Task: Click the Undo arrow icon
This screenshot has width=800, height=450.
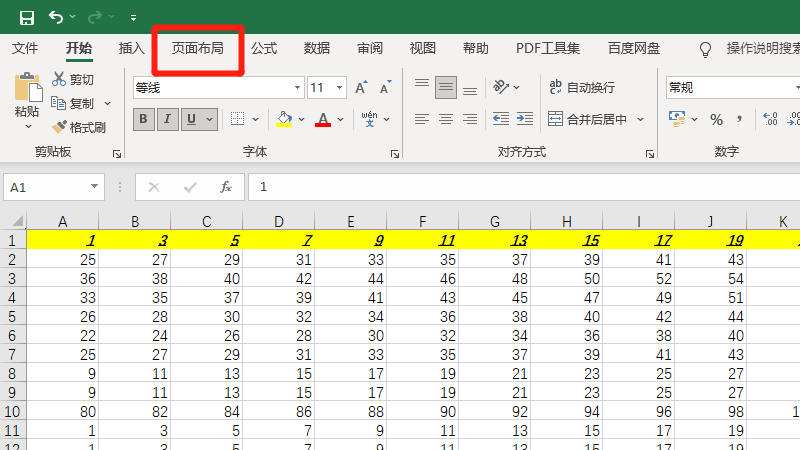Action: 55,17
